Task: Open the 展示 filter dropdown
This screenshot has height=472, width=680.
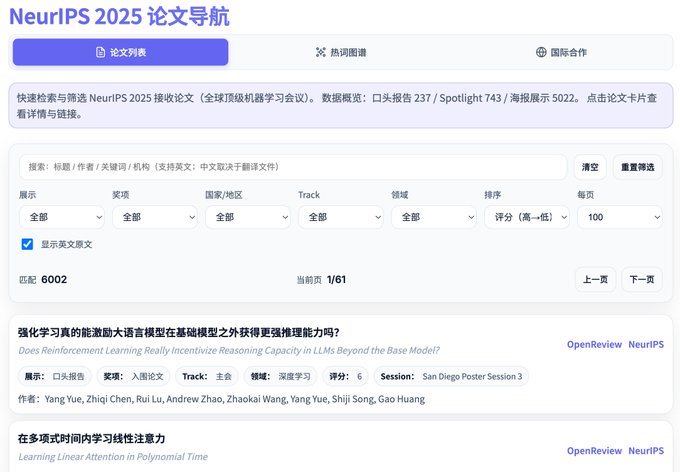Action: coord(62,217)
